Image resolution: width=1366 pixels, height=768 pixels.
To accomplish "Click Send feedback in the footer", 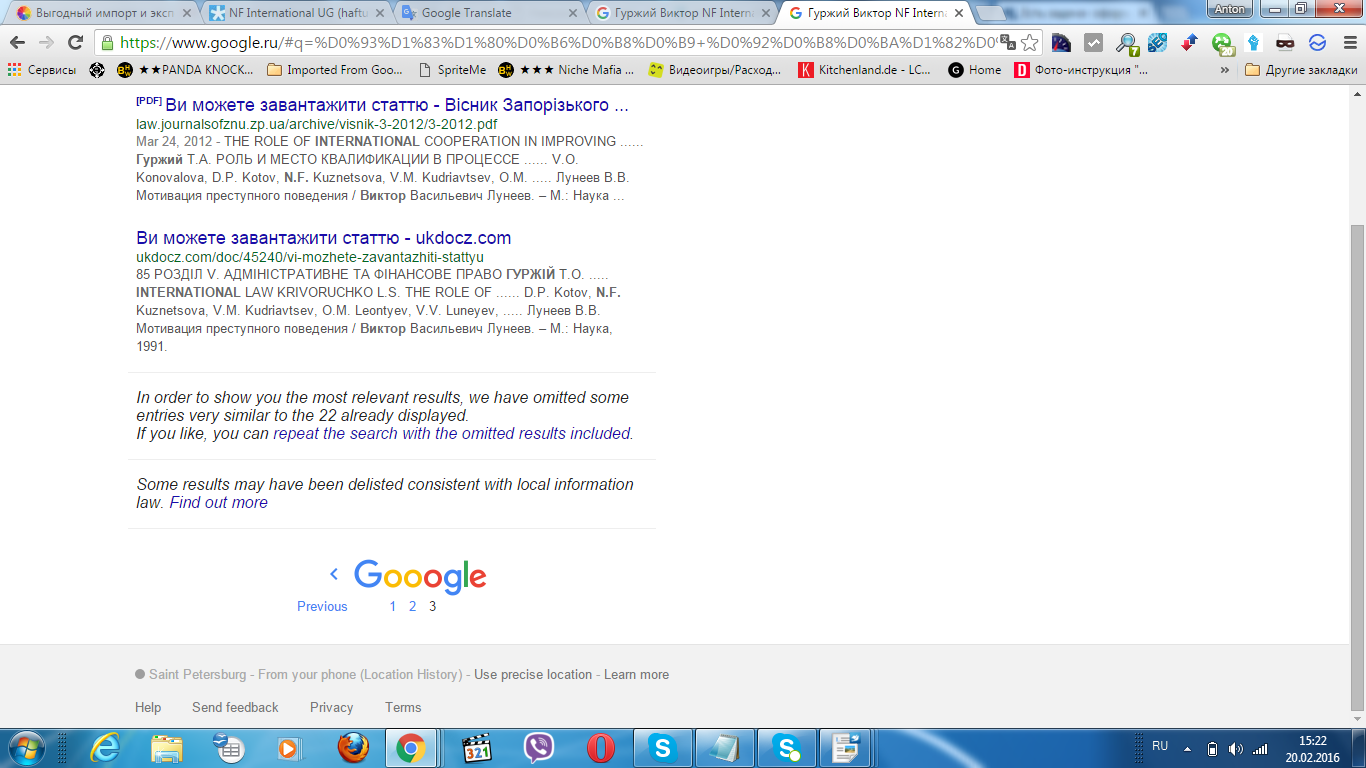I will pos(235,707).
